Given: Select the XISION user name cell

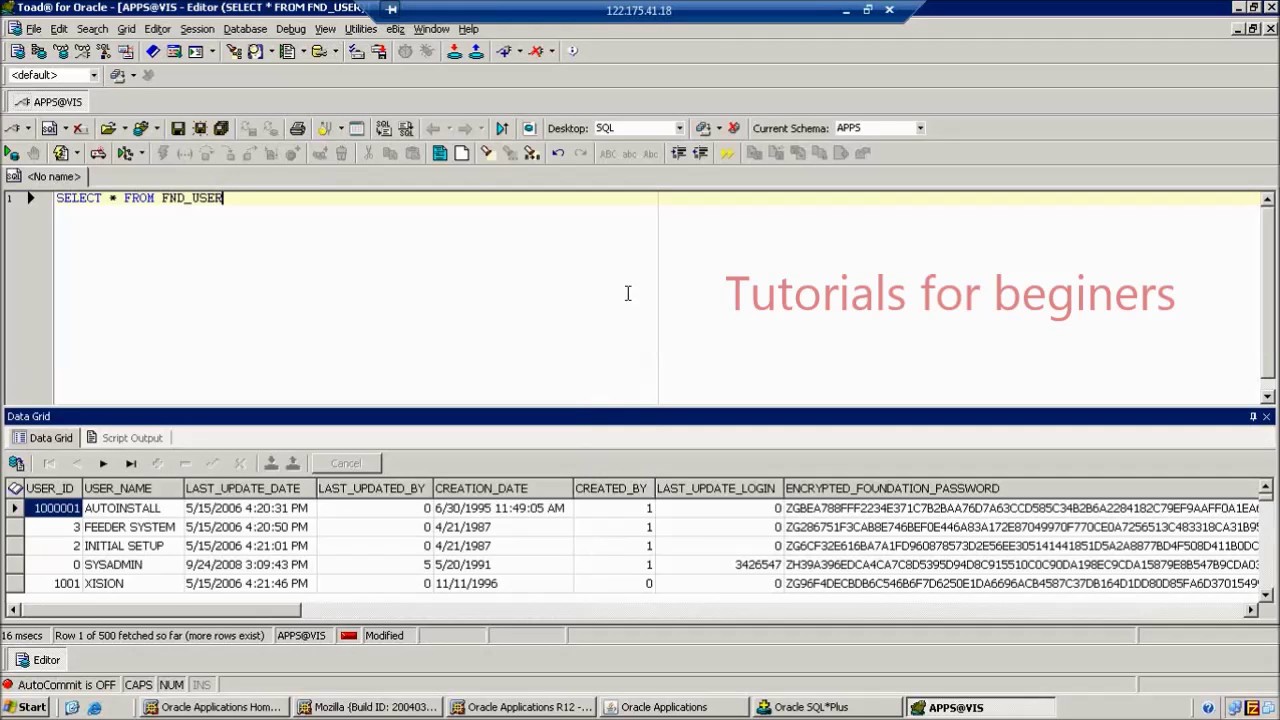Looking at the screenshot, I should click(x=132, y=584).
